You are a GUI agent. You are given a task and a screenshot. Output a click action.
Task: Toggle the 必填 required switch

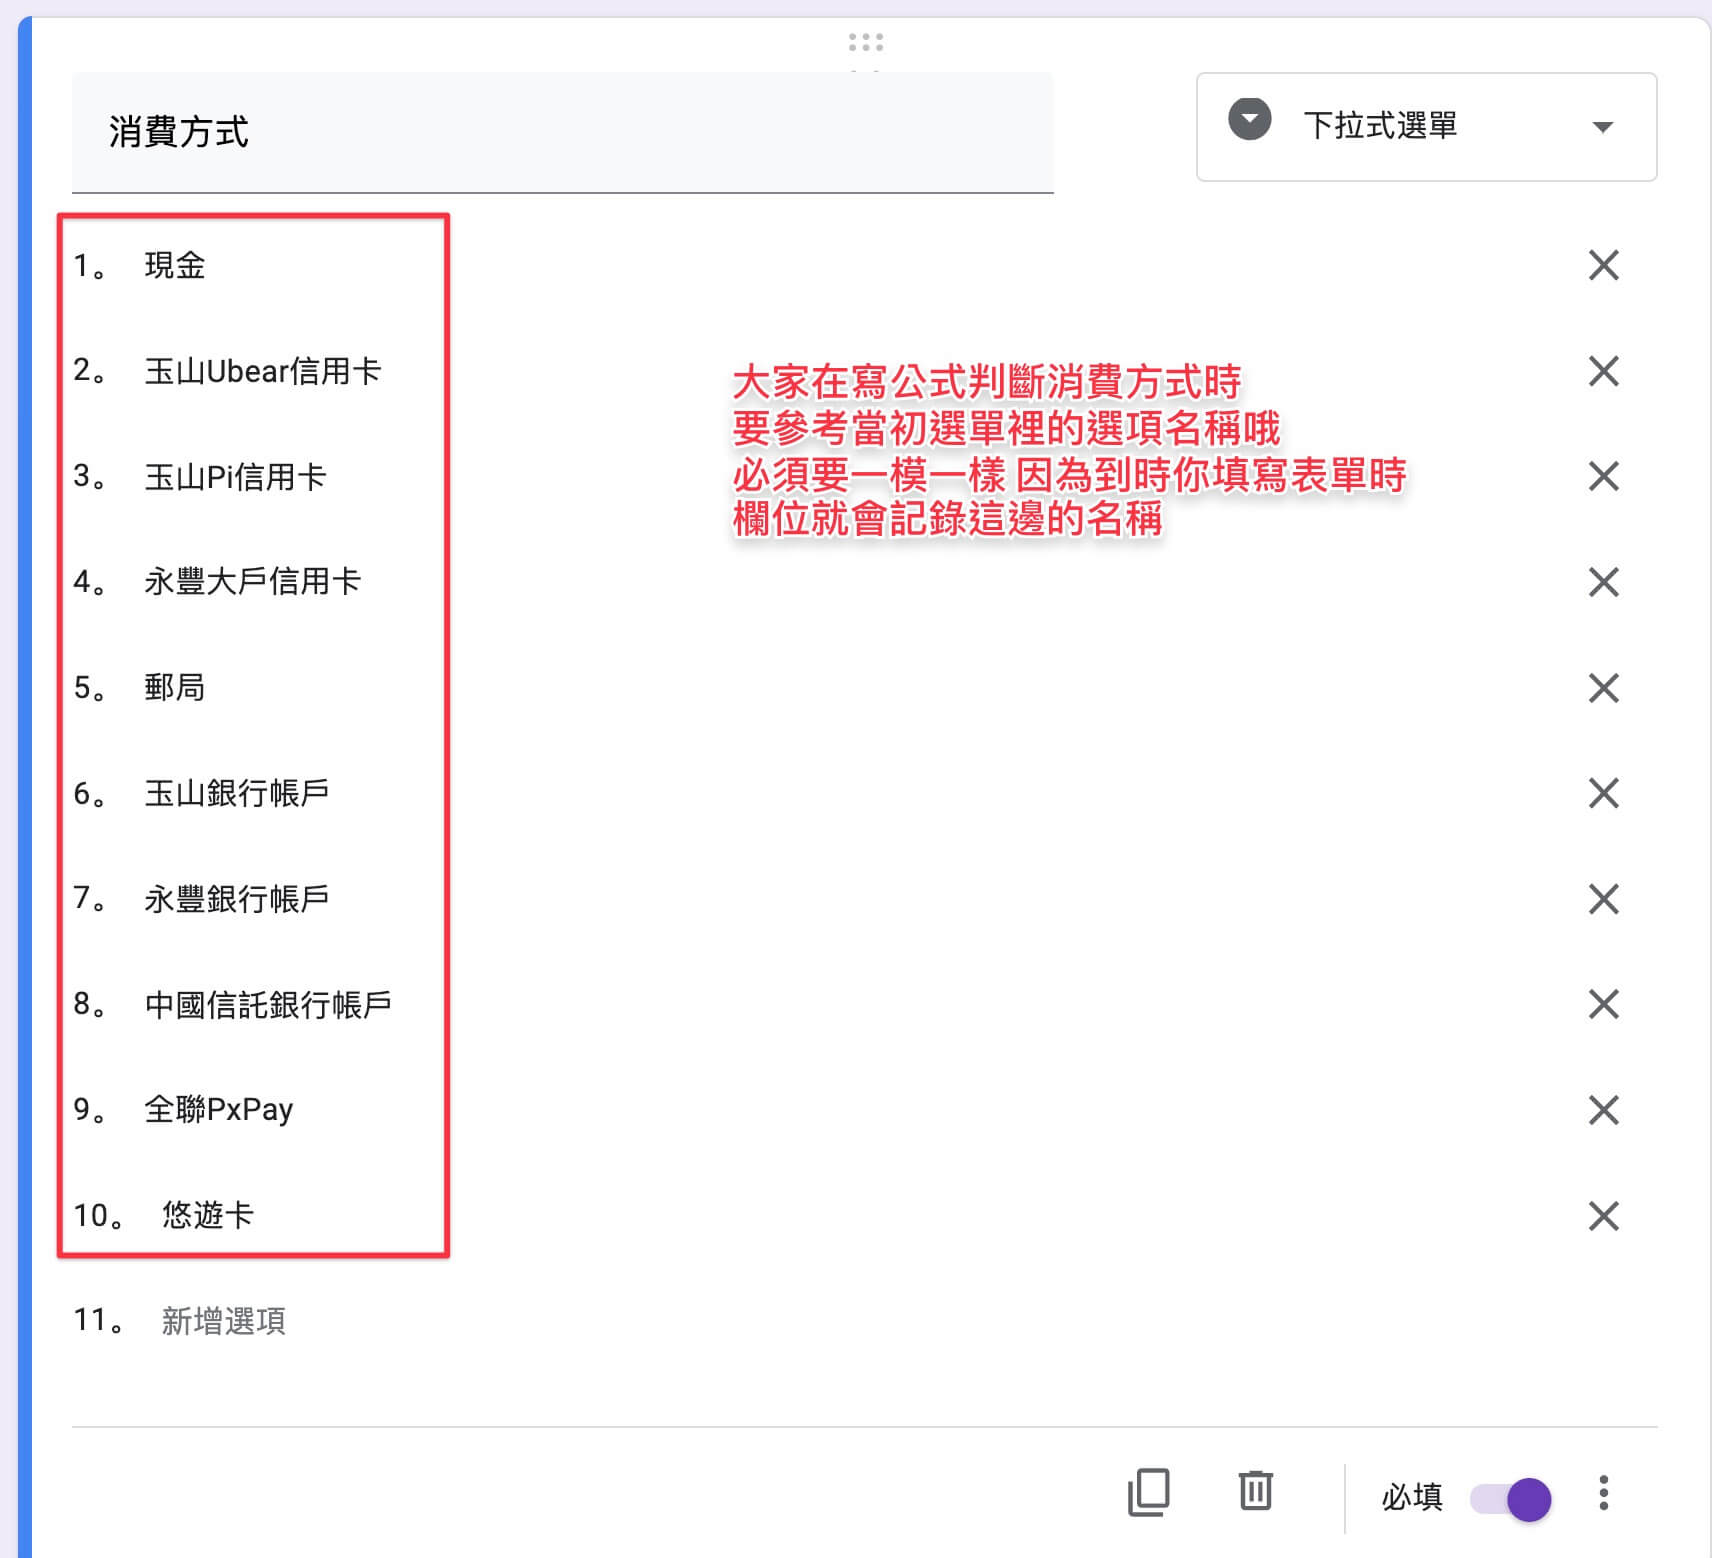pyautogui.click(x=1510, y=1499)
